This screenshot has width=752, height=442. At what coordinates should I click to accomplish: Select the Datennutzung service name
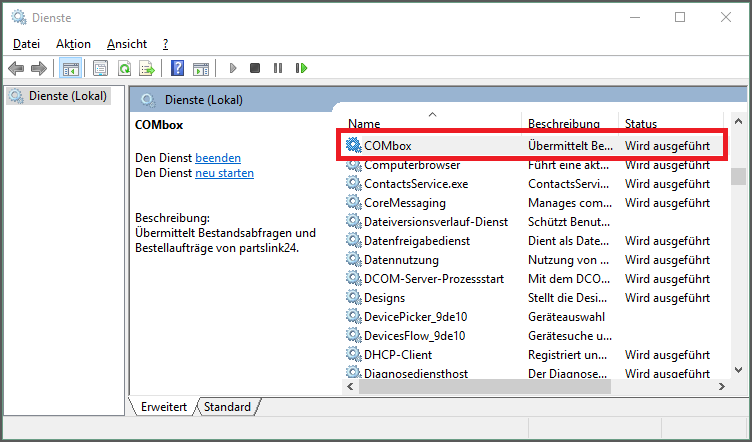coord(401,260)
